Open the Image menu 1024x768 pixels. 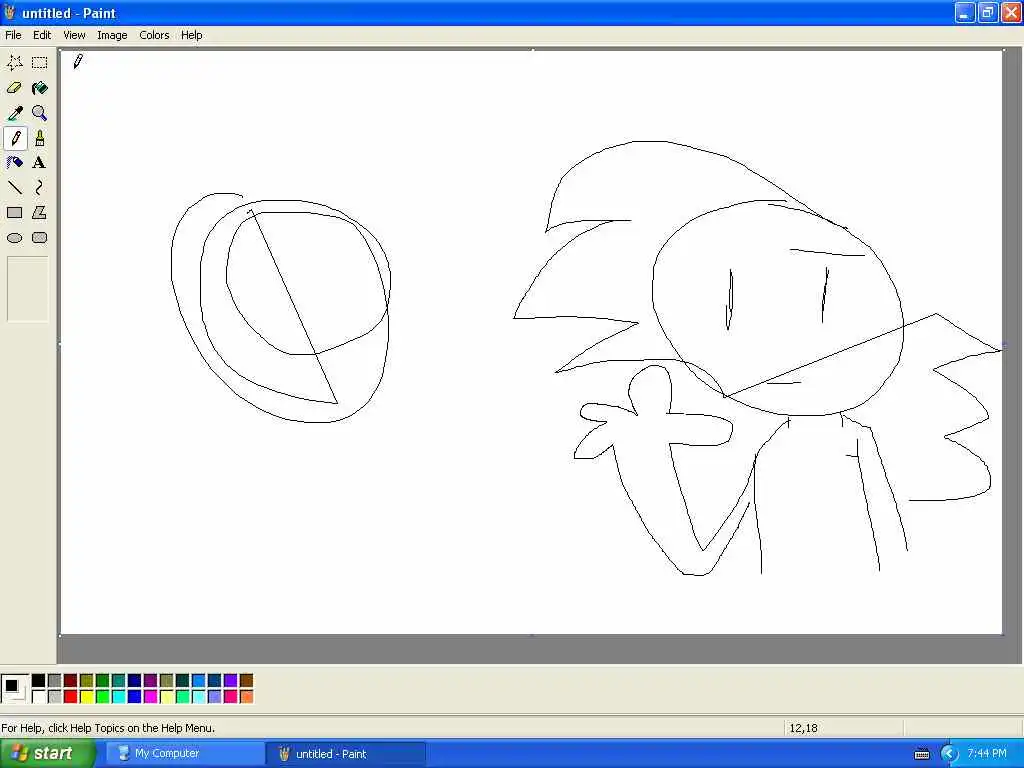[x=112, y=35]
